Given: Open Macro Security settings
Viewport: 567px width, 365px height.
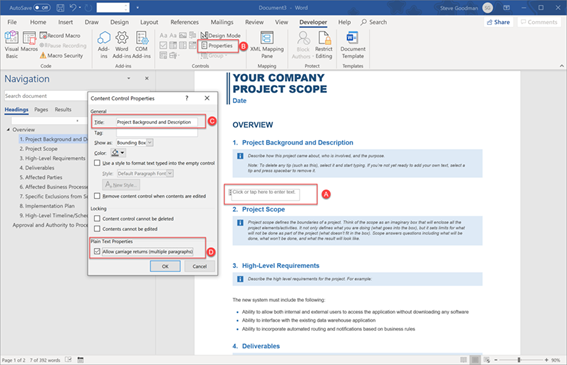Looking at the screenshot, I should coord(61,55).
